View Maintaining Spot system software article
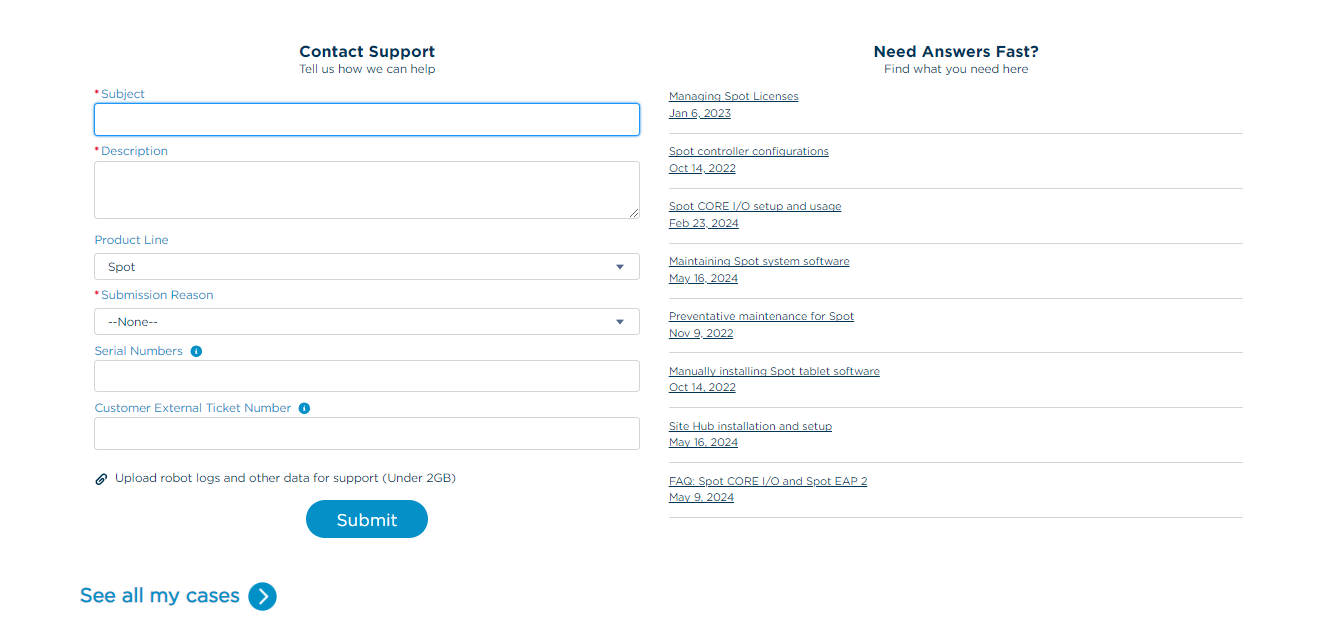The height and width of the screenshot is (641, 1329). click(x=759, y=262)
